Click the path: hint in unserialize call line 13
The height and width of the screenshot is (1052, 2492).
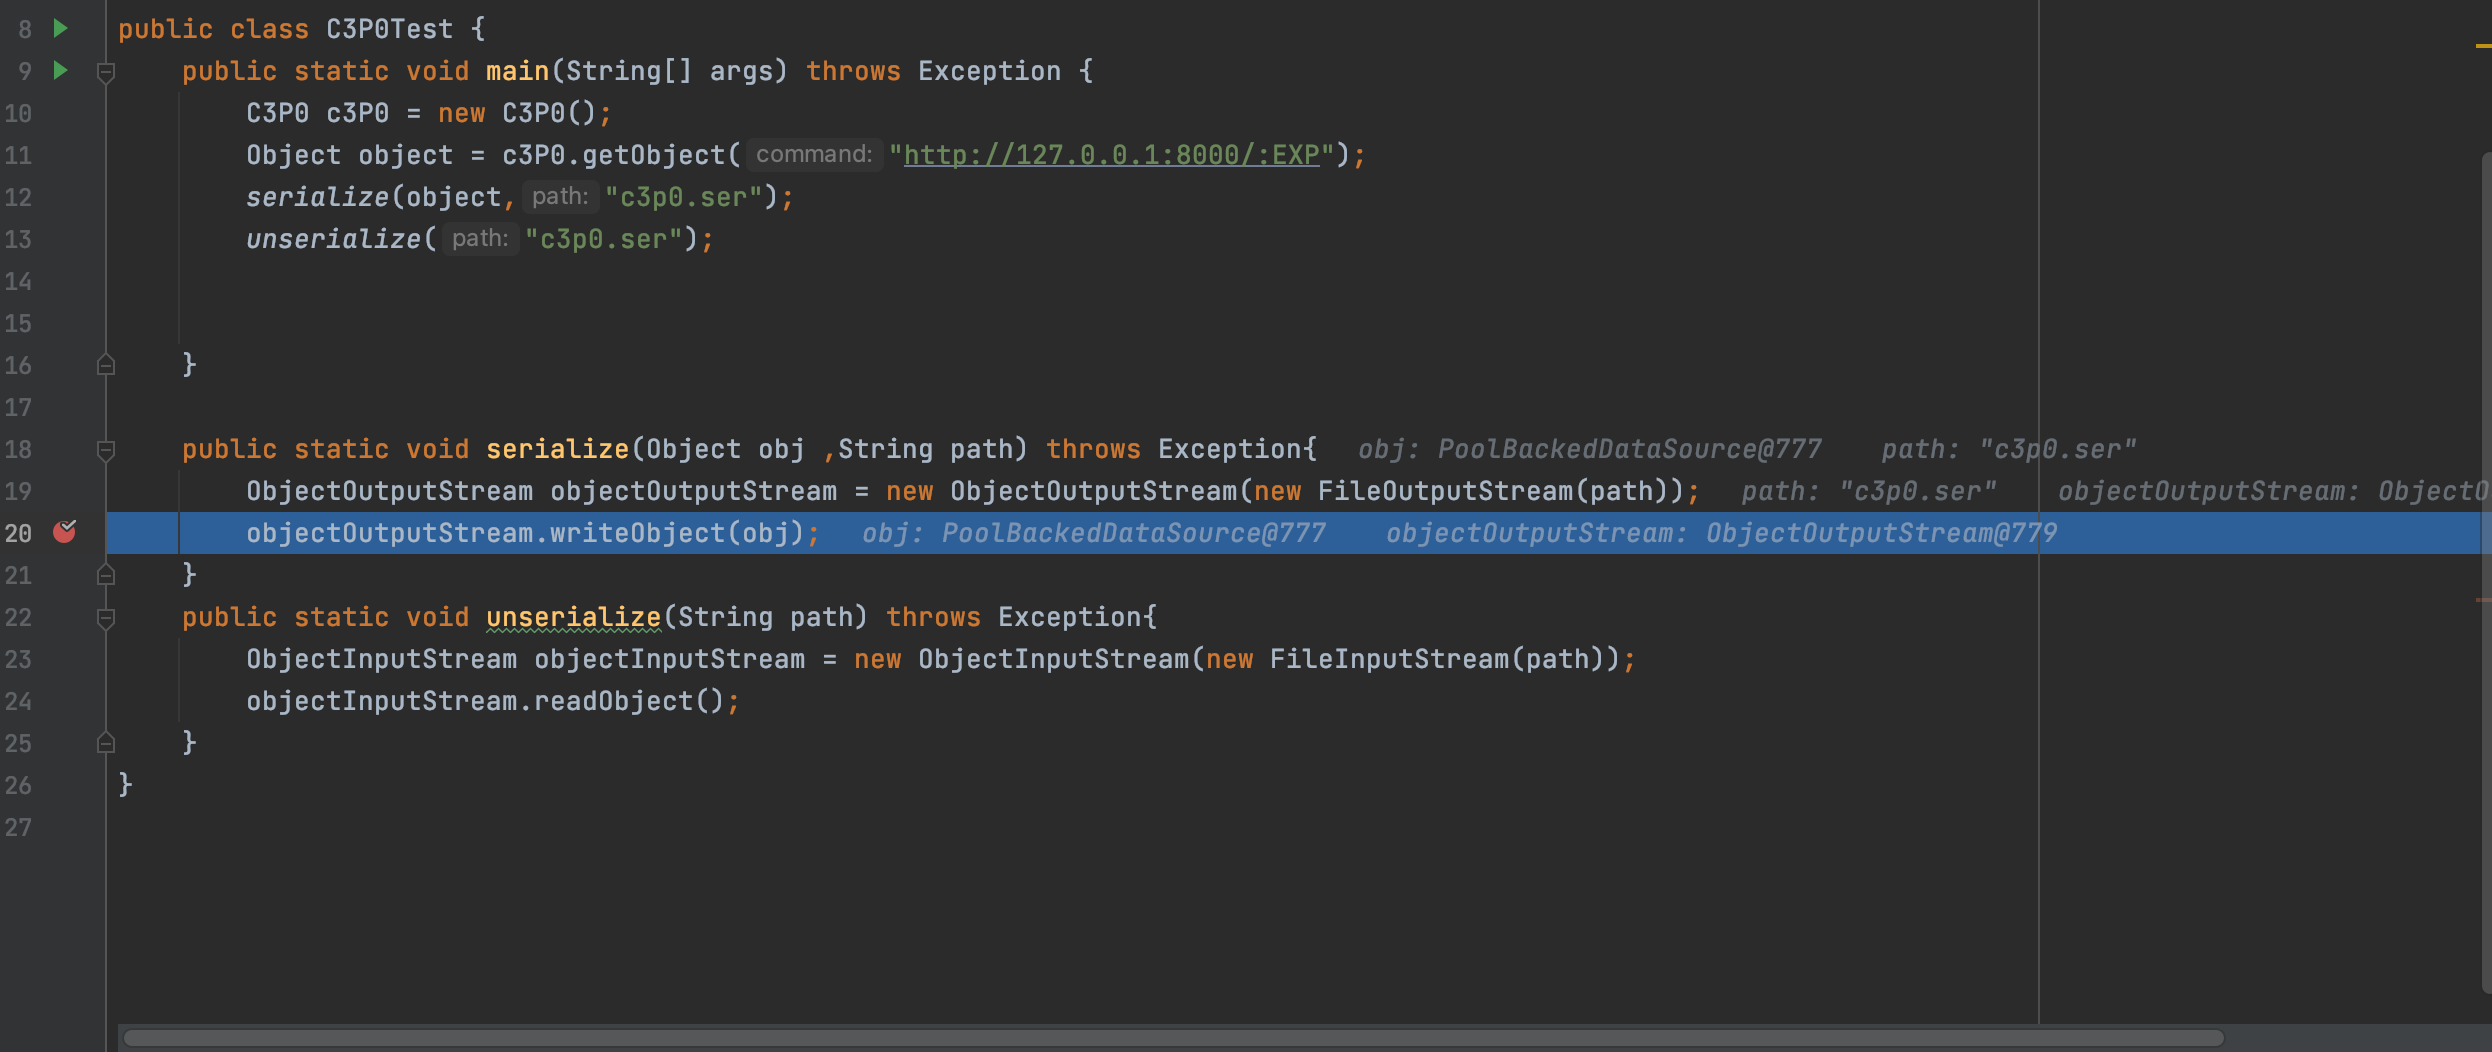480,238
